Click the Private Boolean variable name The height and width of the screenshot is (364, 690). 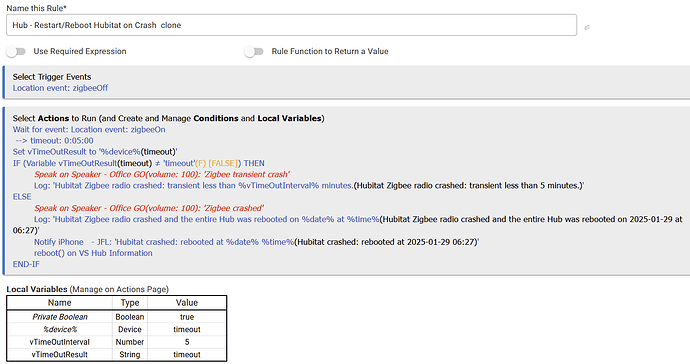click(60, 317)
